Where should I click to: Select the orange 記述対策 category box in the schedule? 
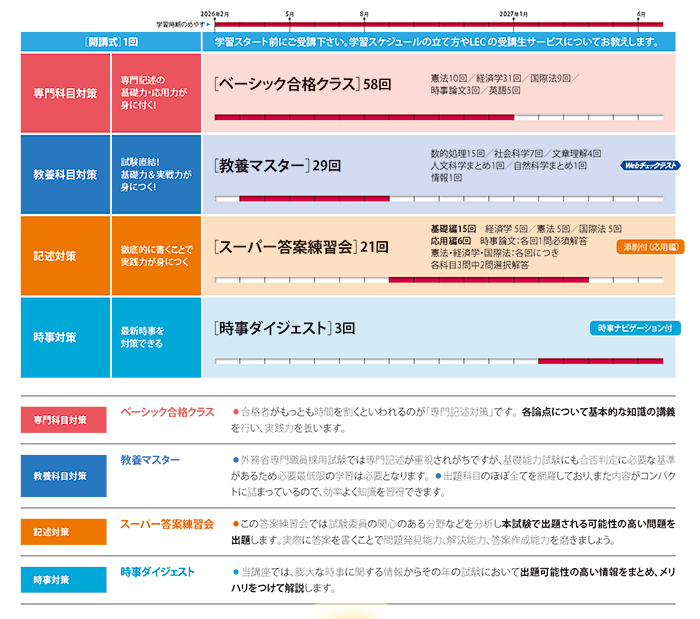point(65,256)
